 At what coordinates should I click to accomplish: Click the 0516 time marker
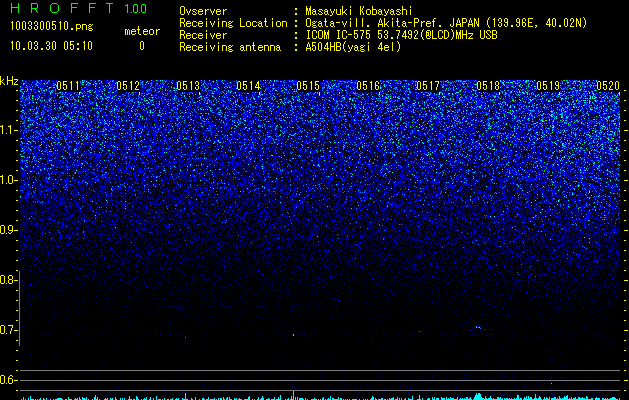[368, 86]
